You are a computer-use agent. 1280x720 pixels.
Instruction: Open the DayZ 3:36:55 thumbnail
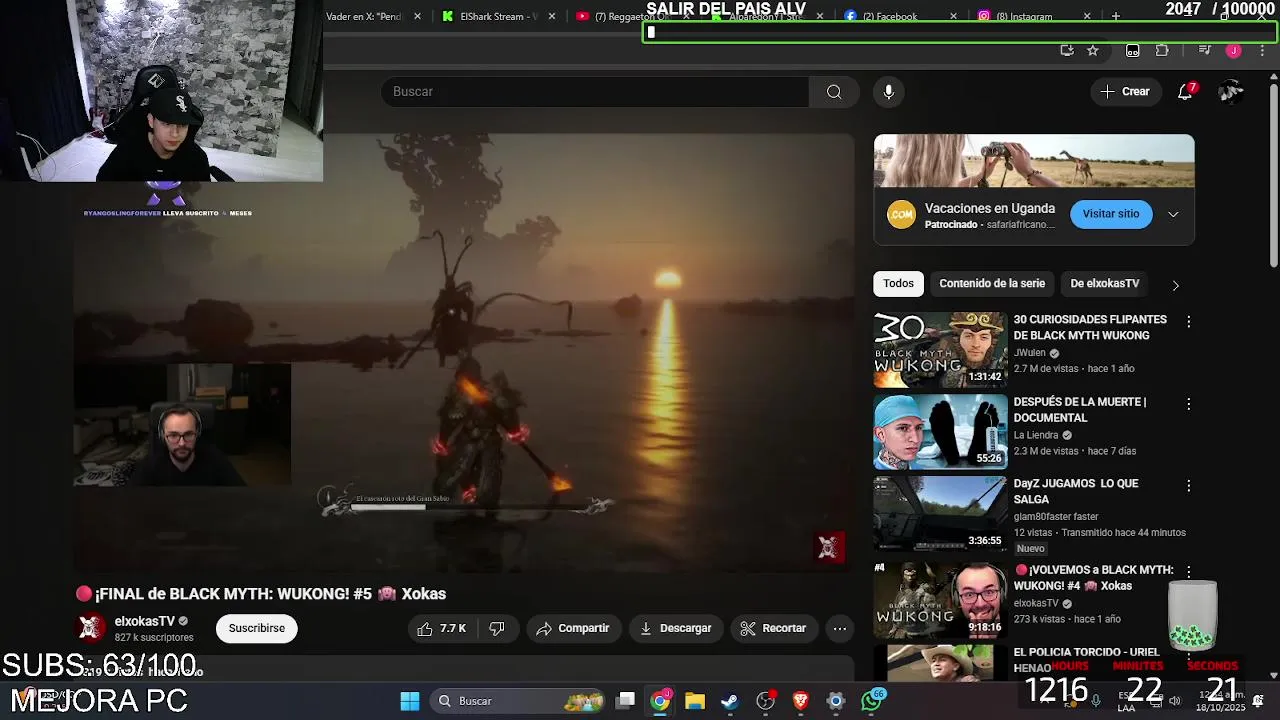[940, 513]
